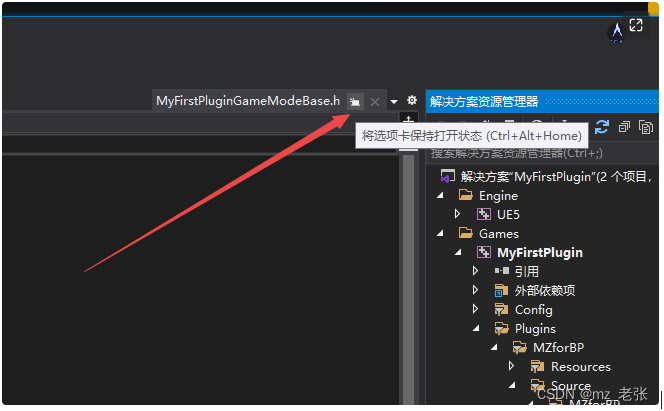Viewport: 664px width, 411px height.
Task: Click the round badge icon beside fullscreen
Action: point(617,32)
